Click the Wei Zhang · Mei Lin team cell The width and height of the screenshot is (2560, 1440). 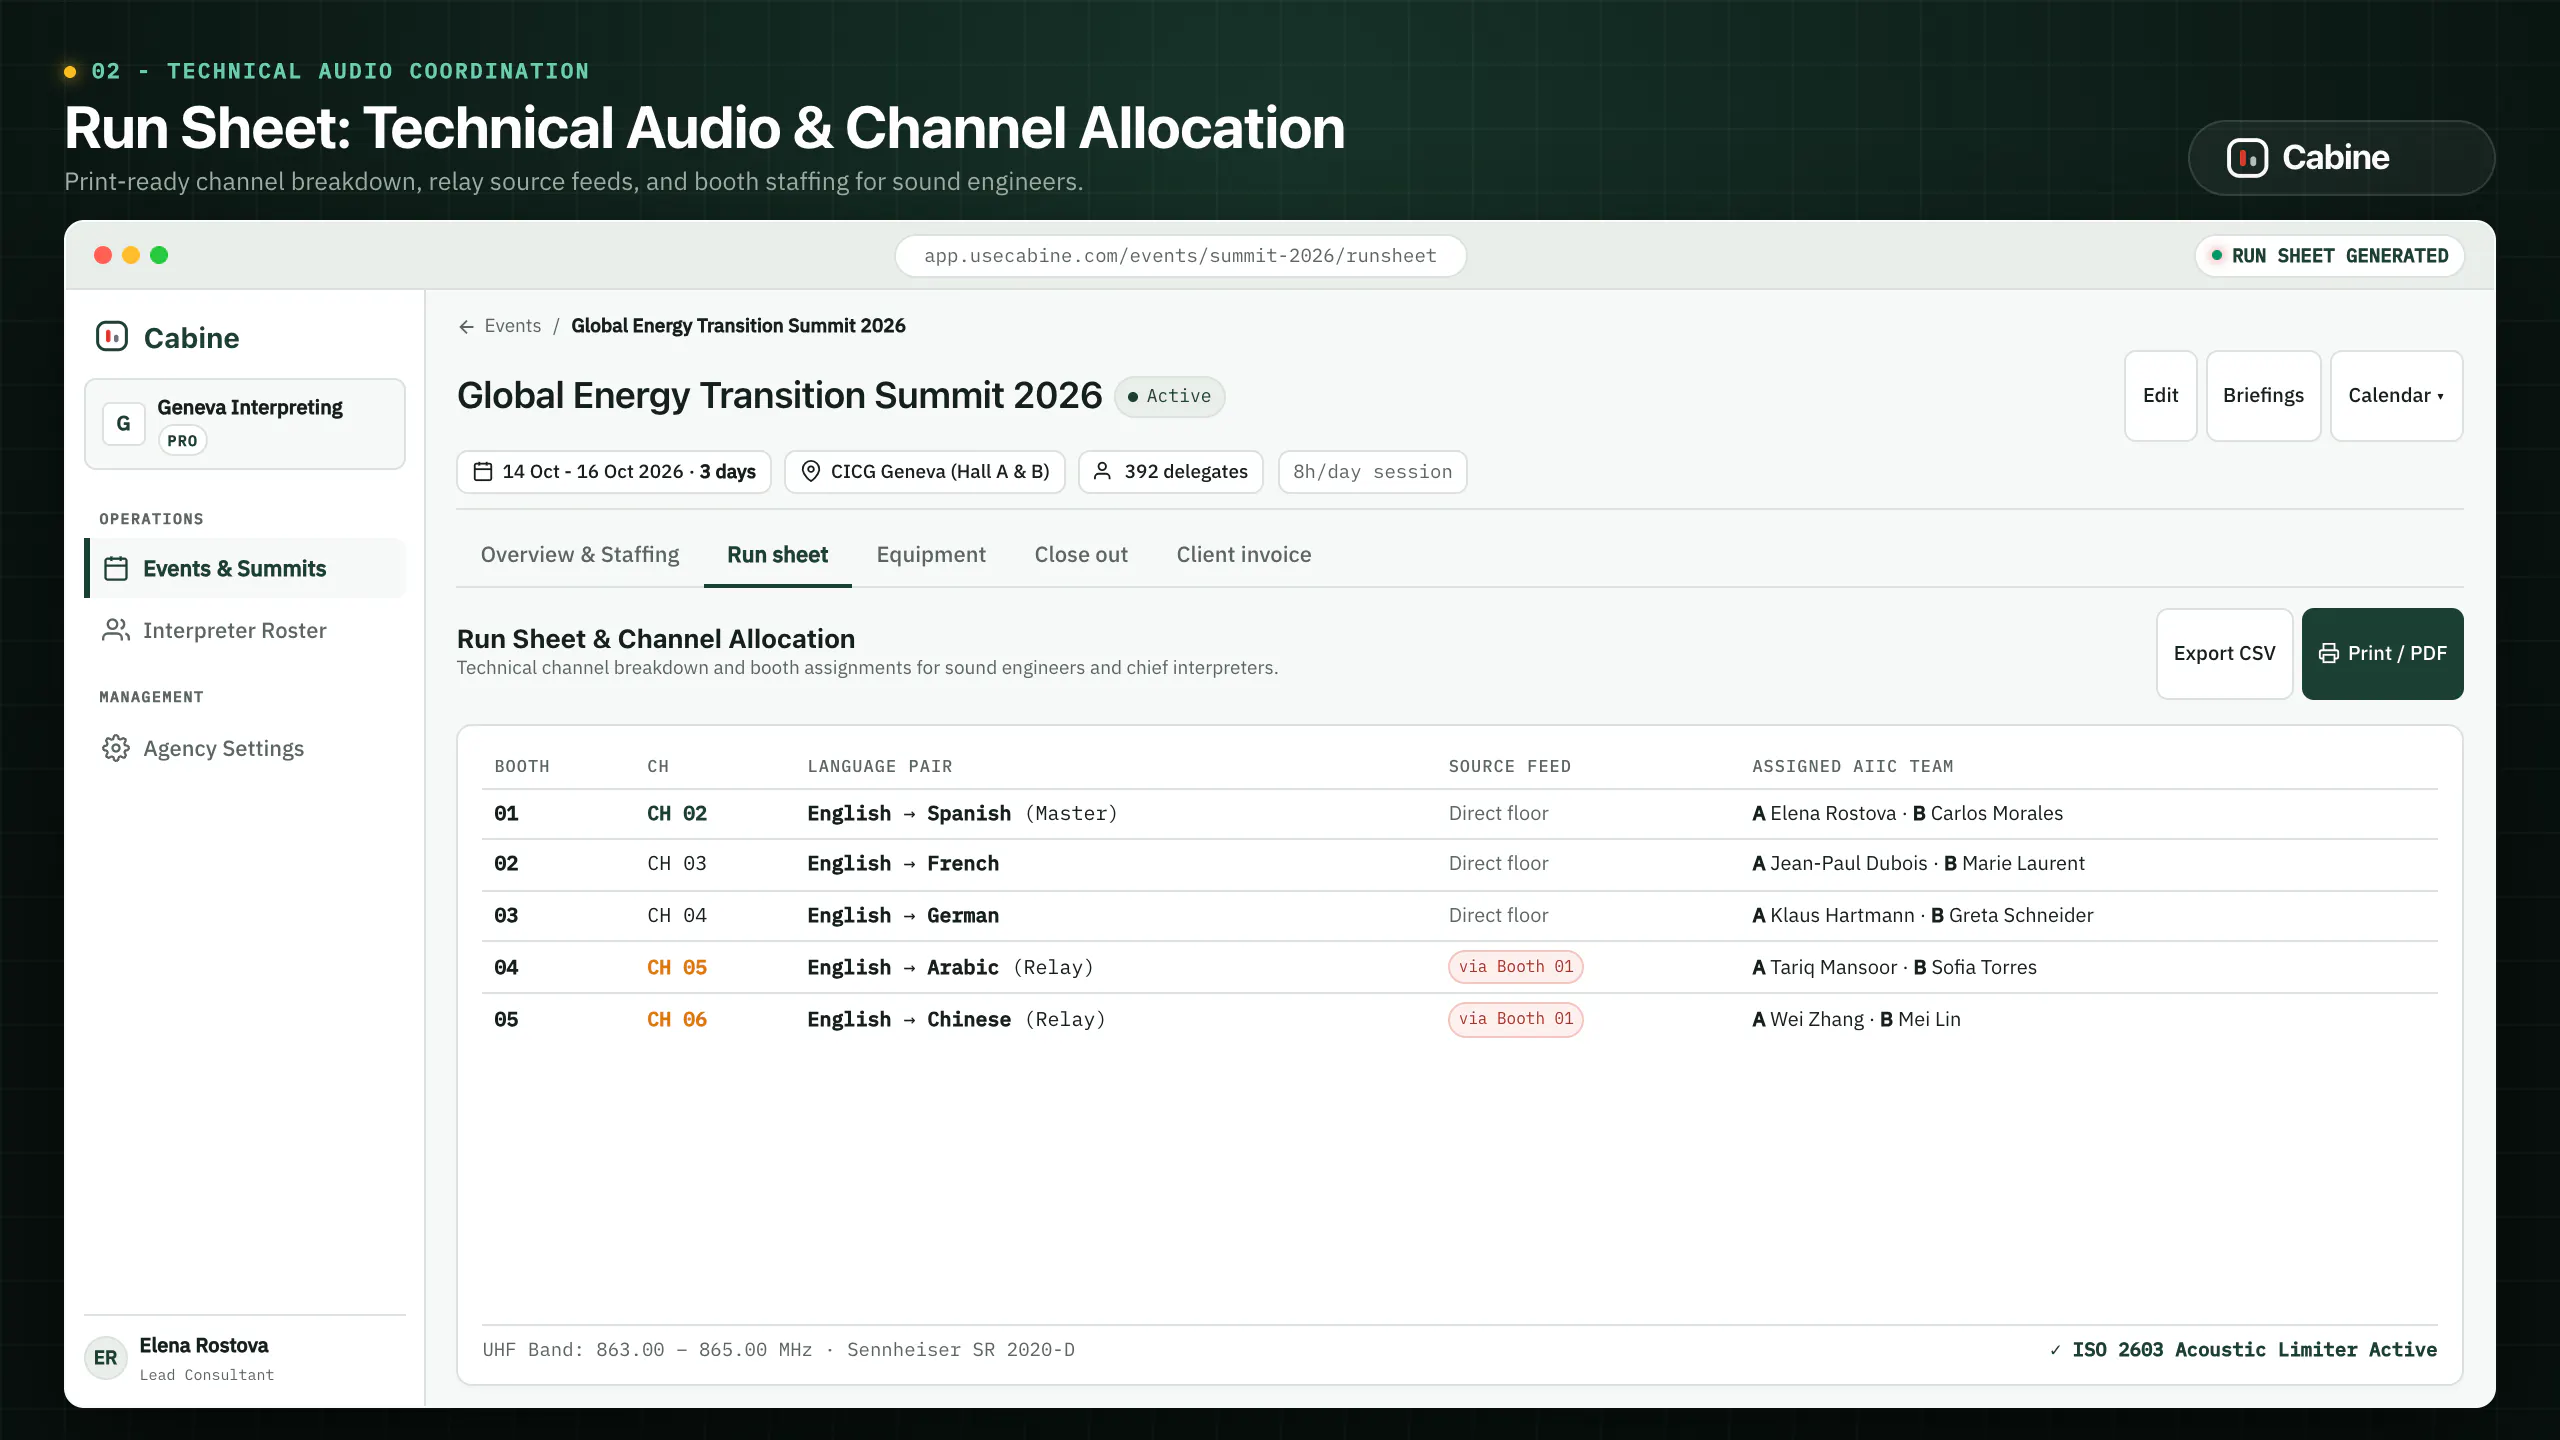point(1856,1020)
